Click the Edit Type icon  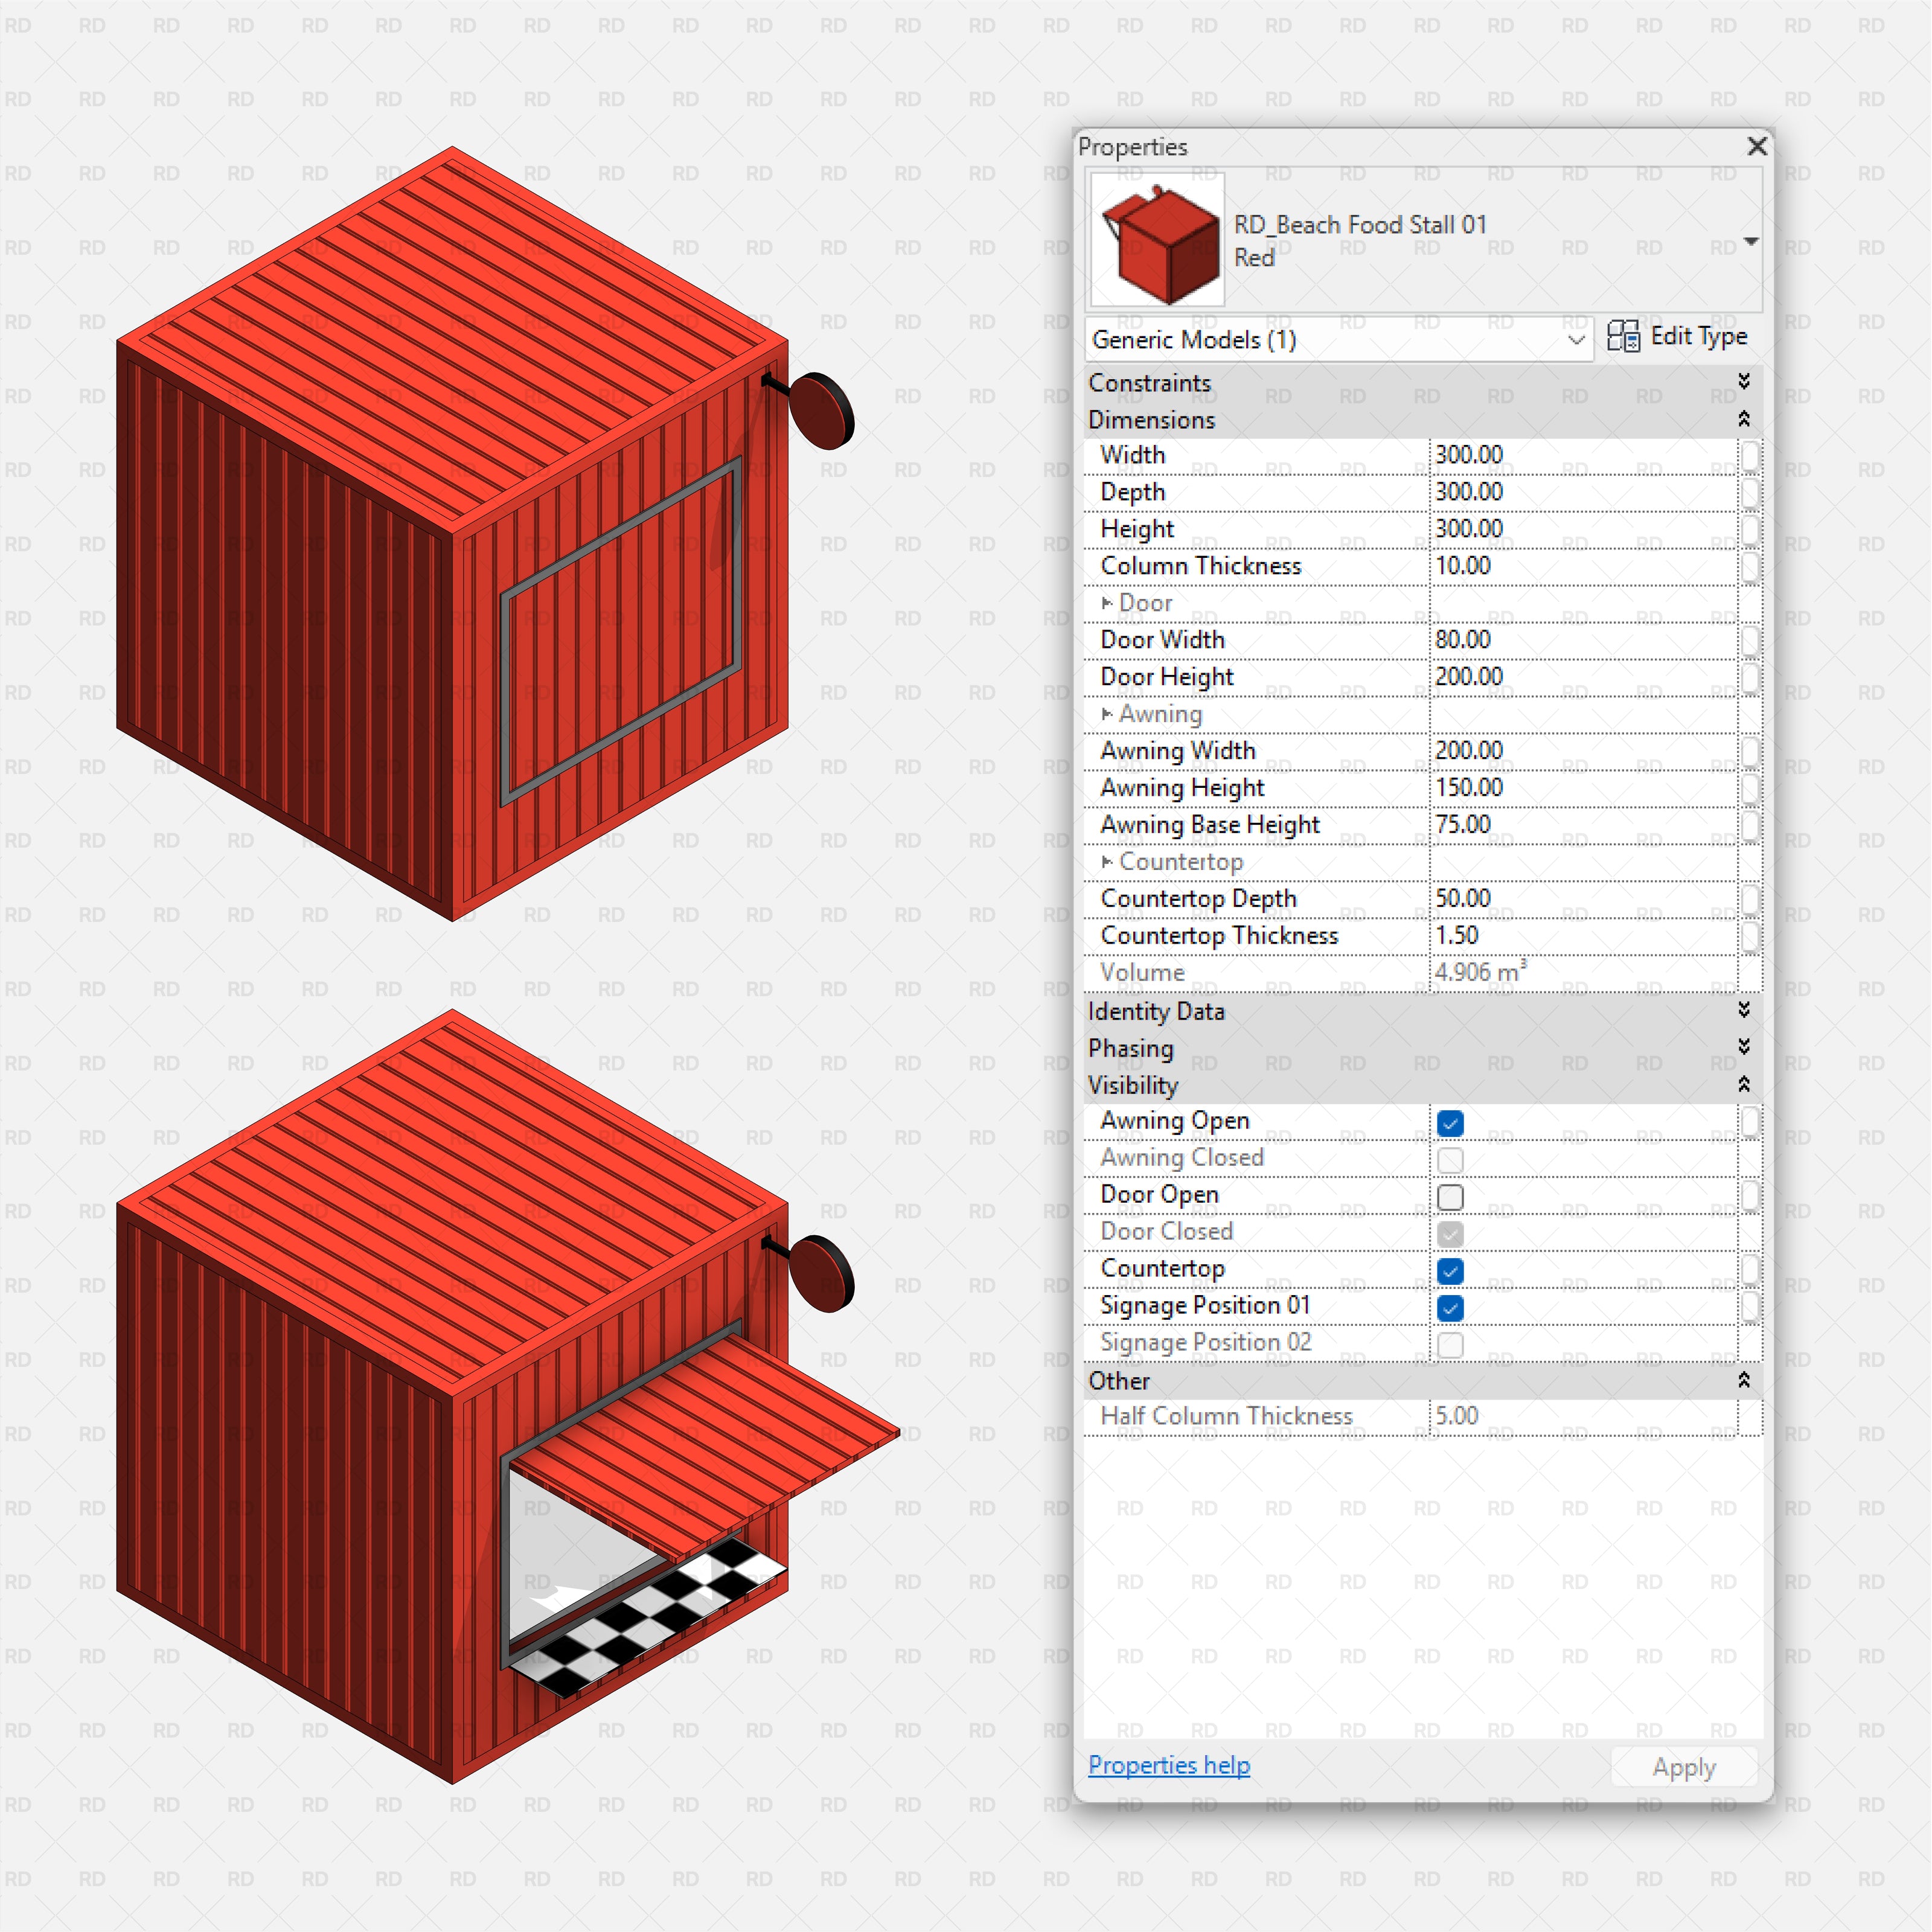1623,336
